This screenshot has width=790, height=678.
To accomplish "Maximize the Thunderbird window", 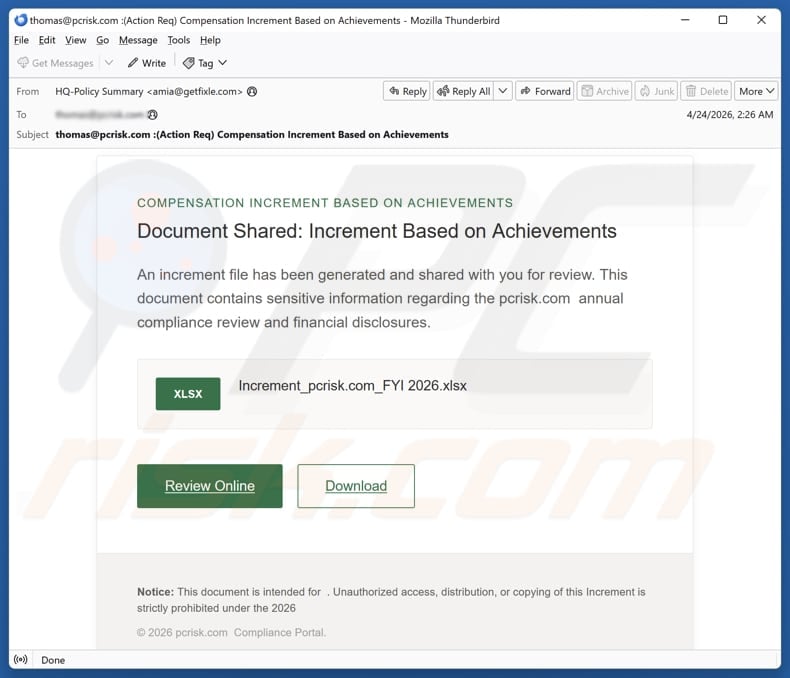I will point(723,20).
